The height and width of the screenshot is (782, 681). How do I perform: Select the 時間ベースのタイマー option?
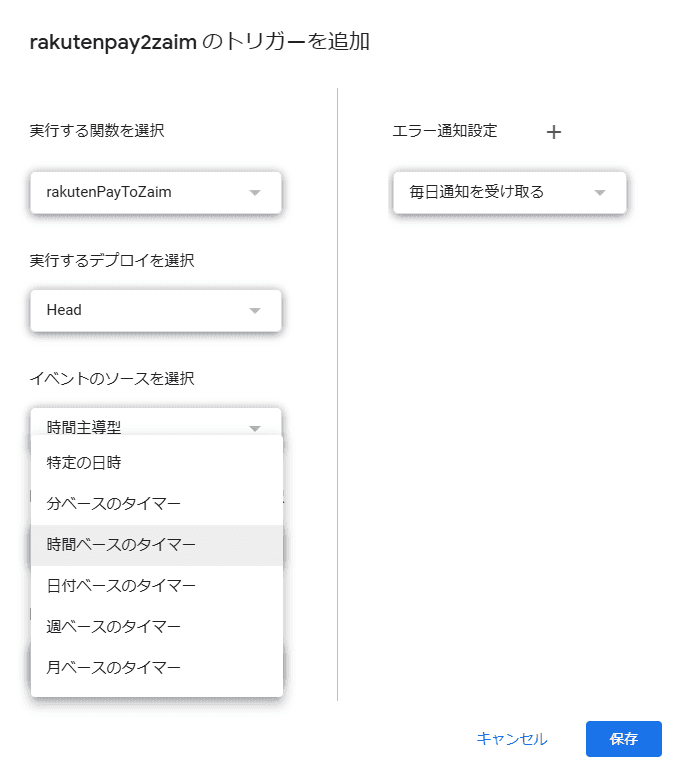click(x=121, y=545)
